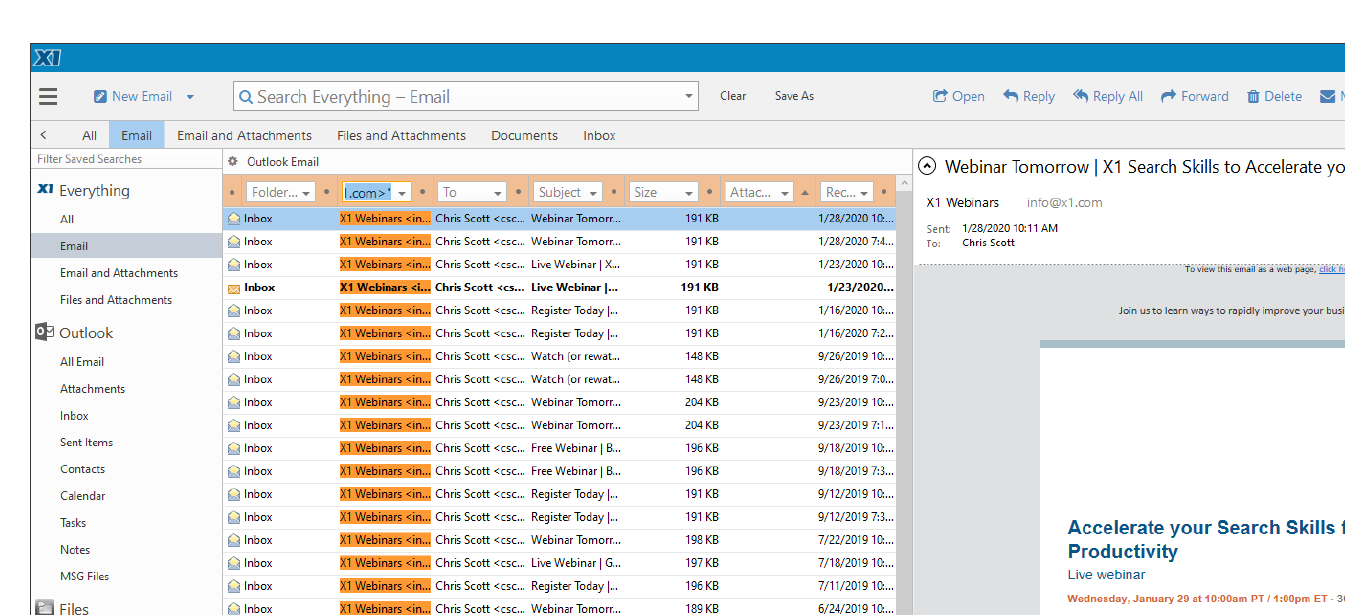This screenshot has height=615, width=1345.
Task: Click envelope icon of 1/28/2020 7:4 row
Action: [234, 241]
